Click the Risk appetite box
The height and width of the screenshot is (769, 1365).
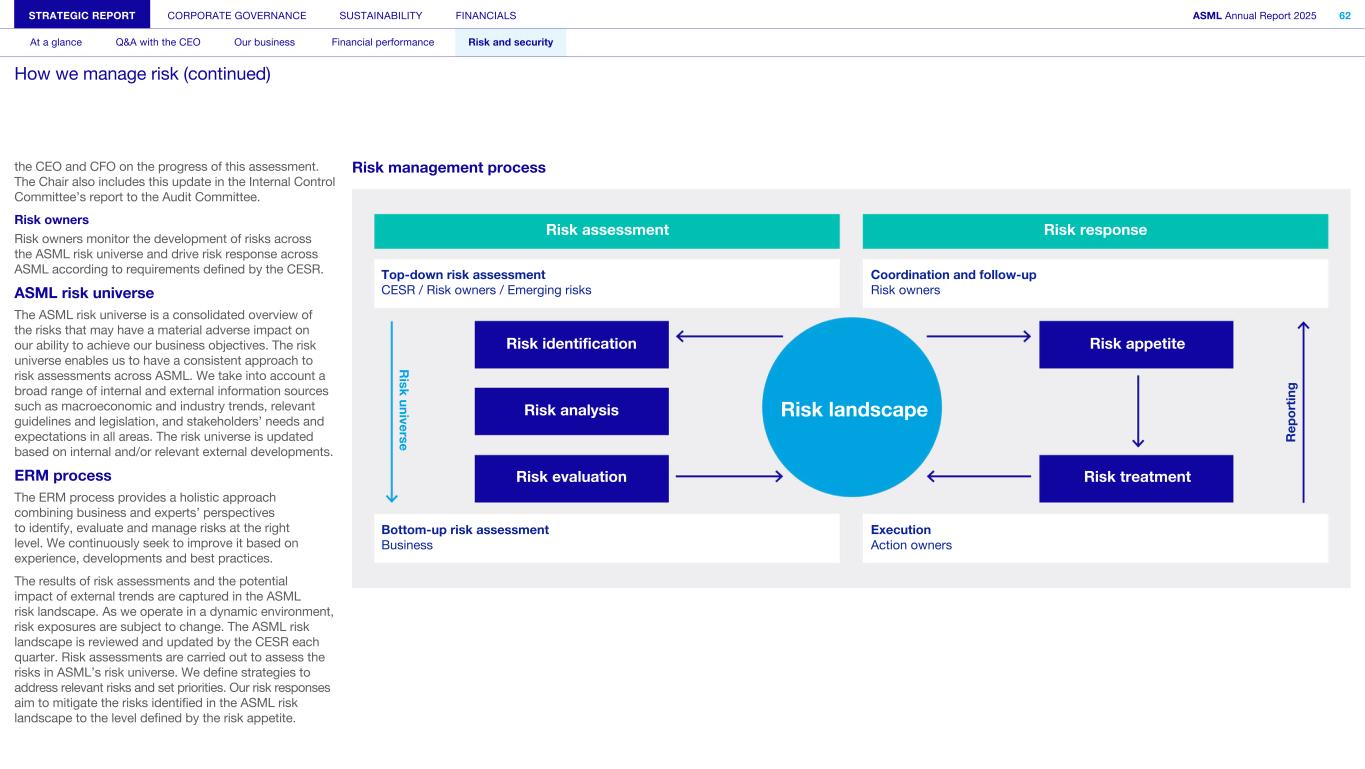1136,344
